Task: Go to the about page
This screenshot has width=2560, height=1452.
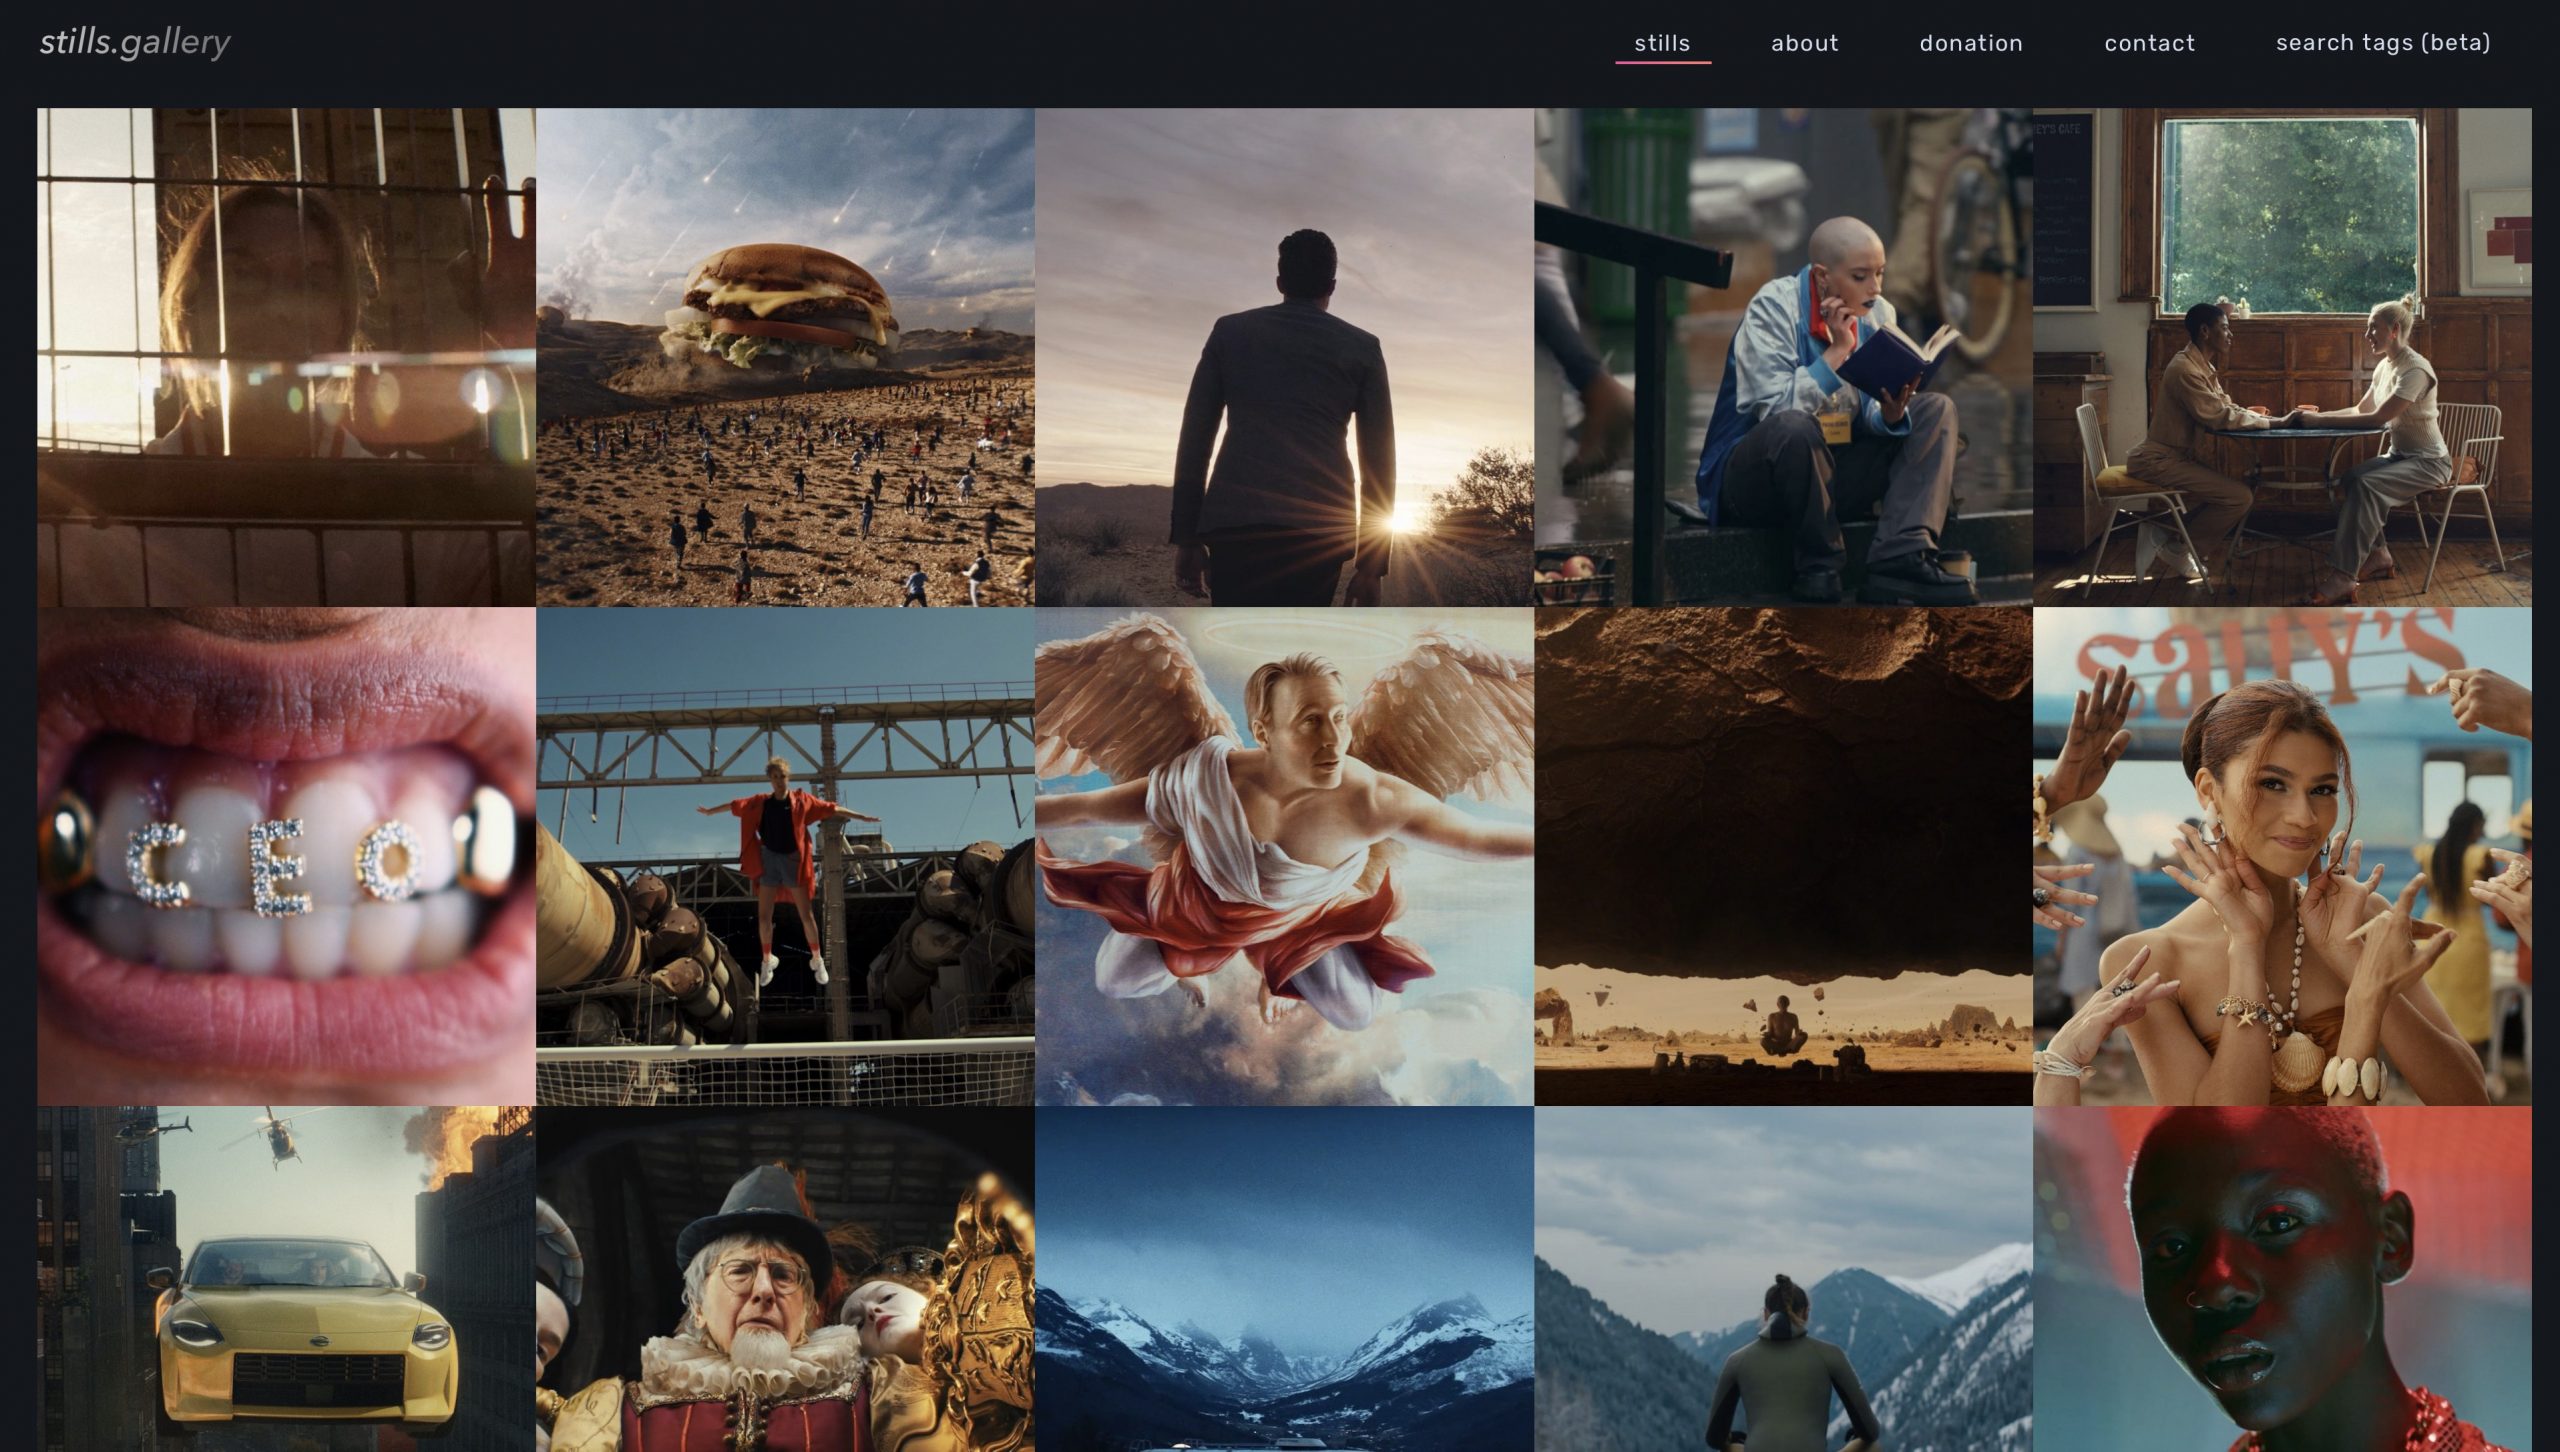Action: click(1804, 43)
